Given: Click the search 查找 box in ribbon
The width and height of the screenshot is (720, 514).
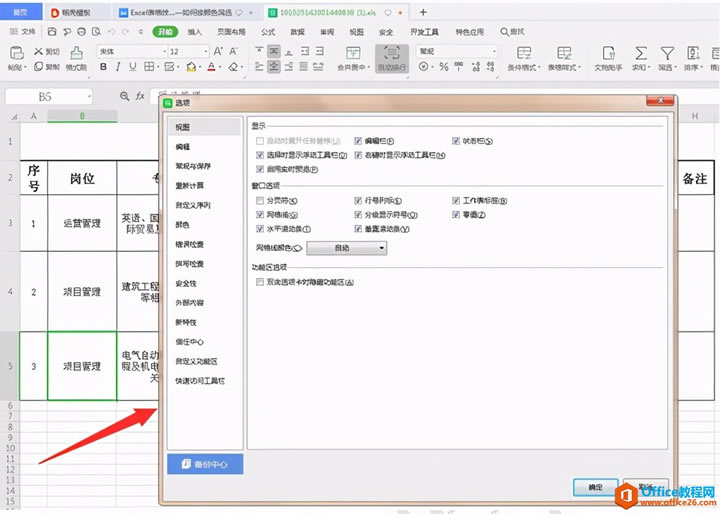Looking at the screenshot, I should pos(512,32).
